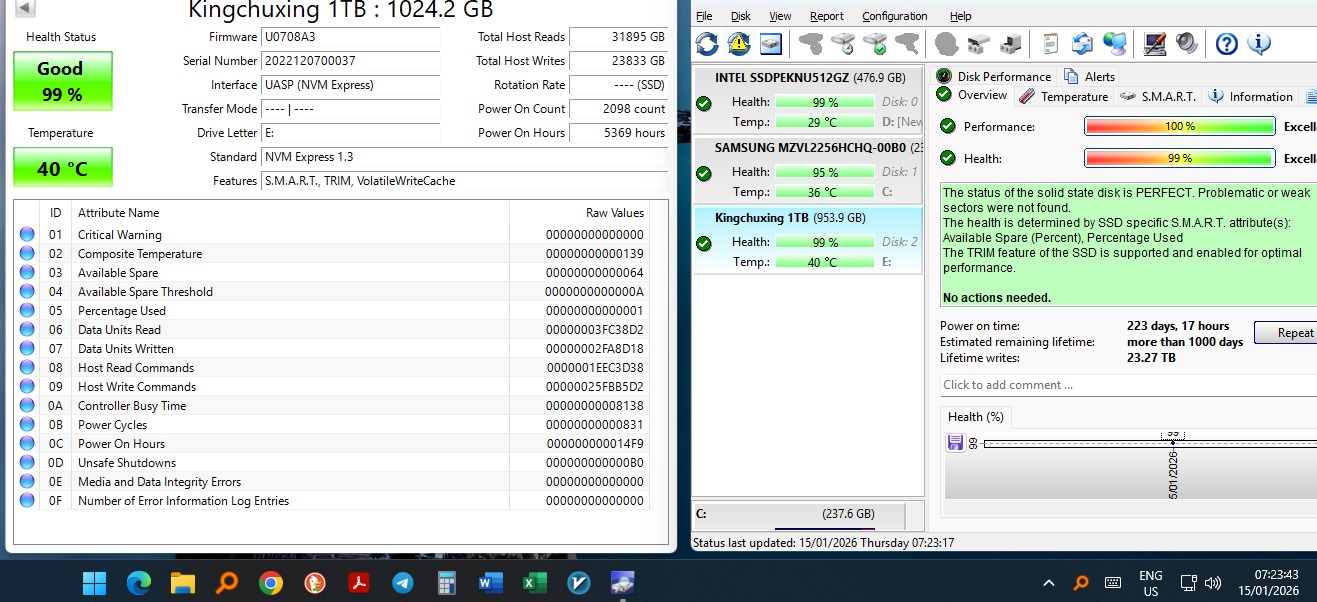Image resolution: width=1317 pixels, height=602 pixels.
Task: Open the notepad report toolbar icon
Action: [1050, 44]
